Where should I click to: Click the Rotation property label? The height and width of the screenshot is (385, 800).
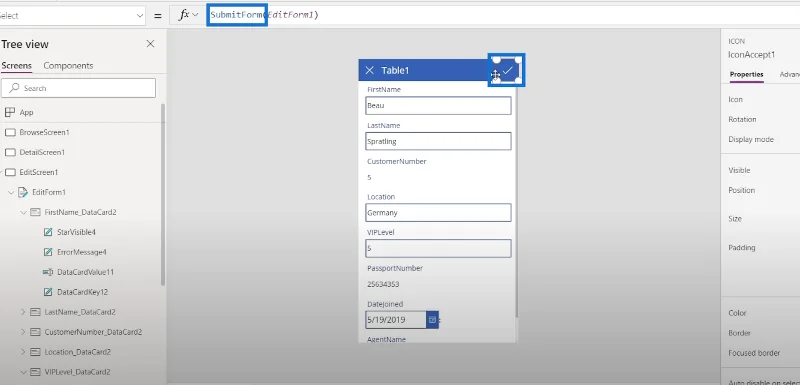tap(742, 119)
